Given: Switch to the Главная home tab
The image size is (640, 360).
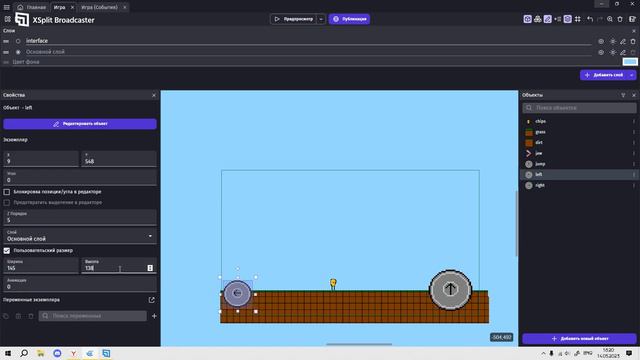Looking at the screenshot, I should coord(32,7).
